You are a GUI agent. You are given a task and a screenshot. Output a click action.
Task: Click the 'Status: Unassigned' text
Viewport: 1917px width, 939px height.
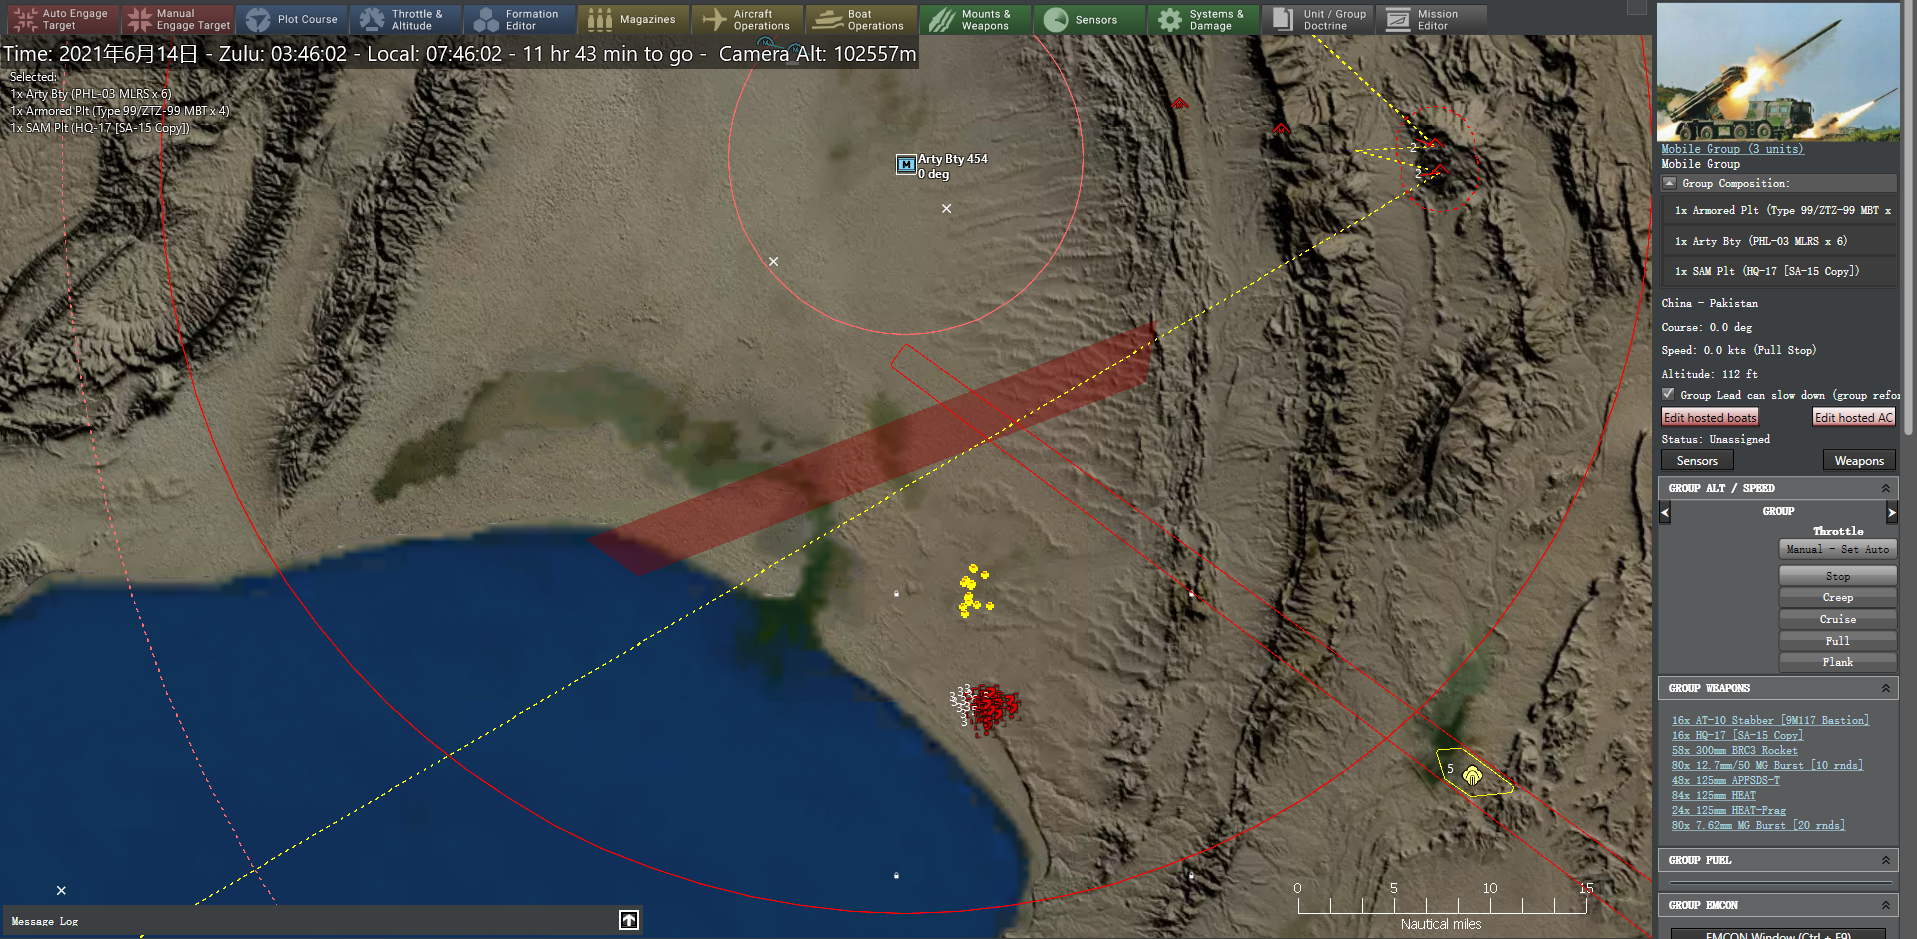pos(1715,439)
